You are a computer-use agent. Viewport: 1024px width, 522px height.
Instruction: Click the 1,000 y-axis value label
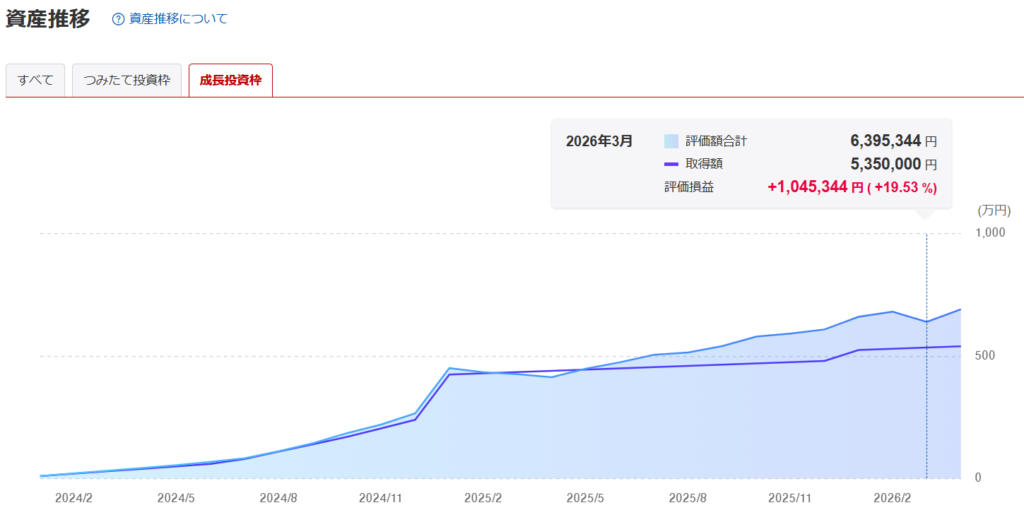click(x=988, y=233)
